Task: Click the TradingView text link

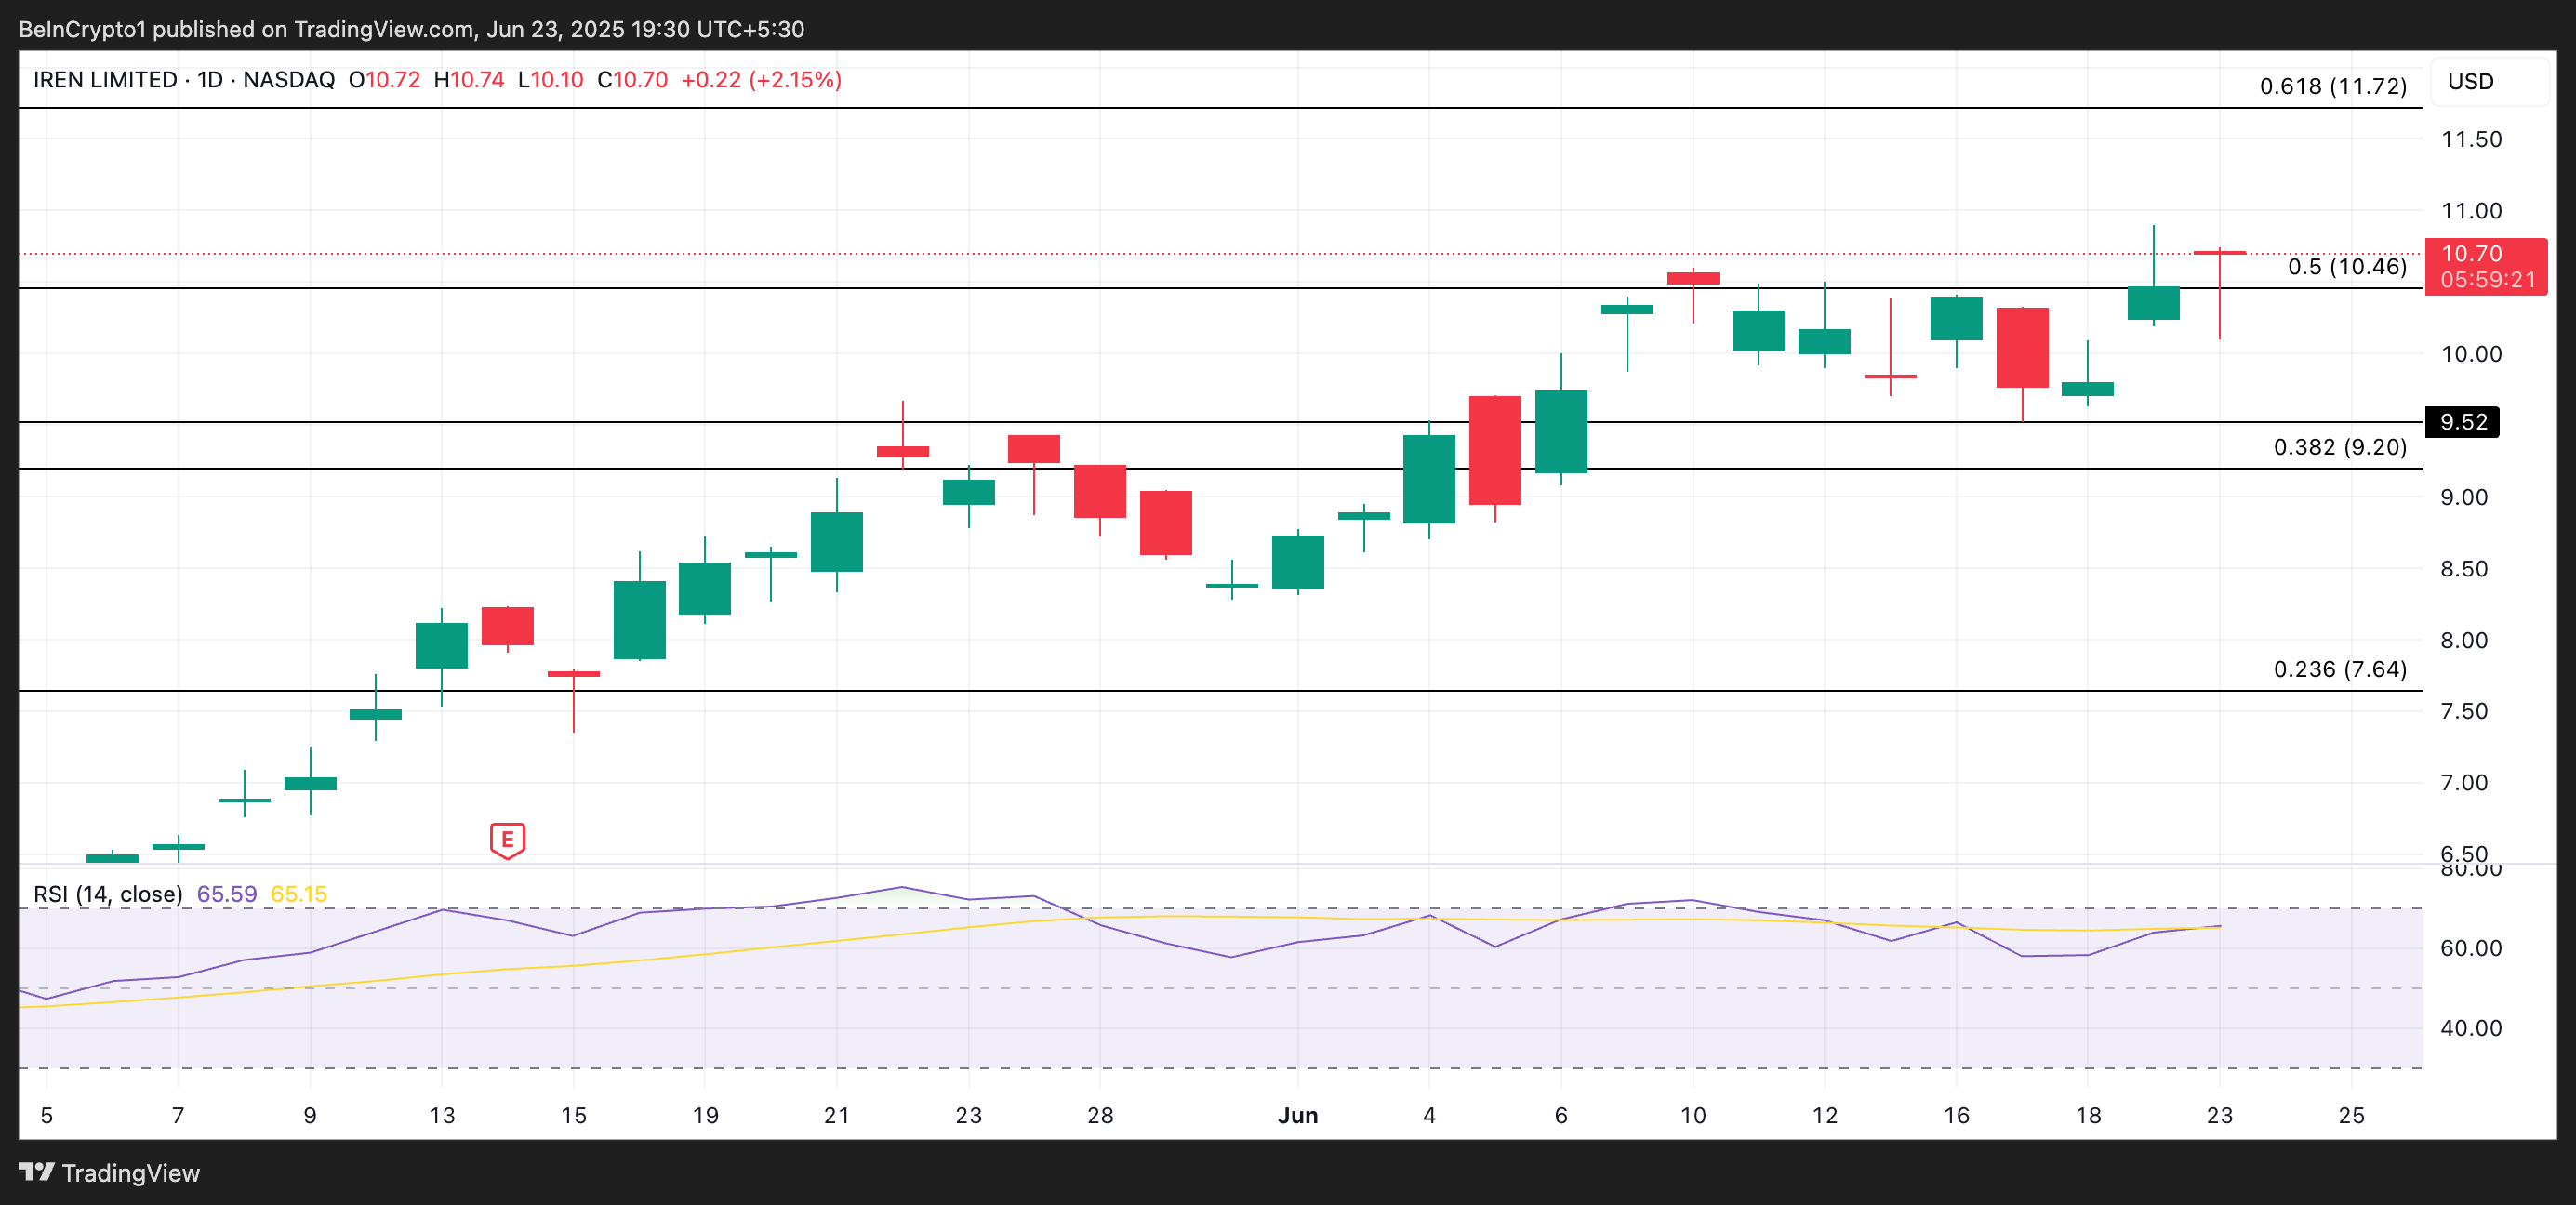Action: [x=130, y=1173]
